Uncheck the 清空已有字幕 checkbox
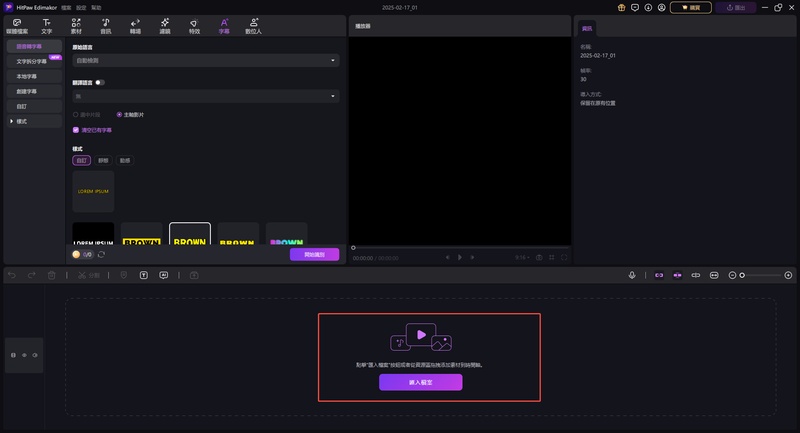 click(x=75, y=129)
